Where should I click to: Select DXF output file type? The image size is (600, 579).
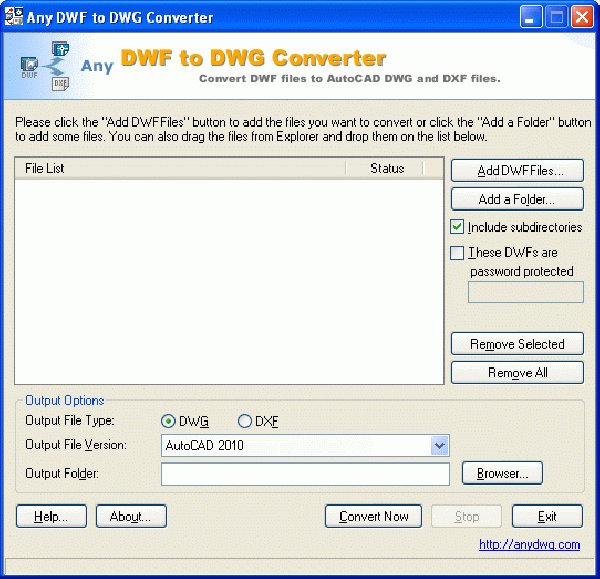245,421
